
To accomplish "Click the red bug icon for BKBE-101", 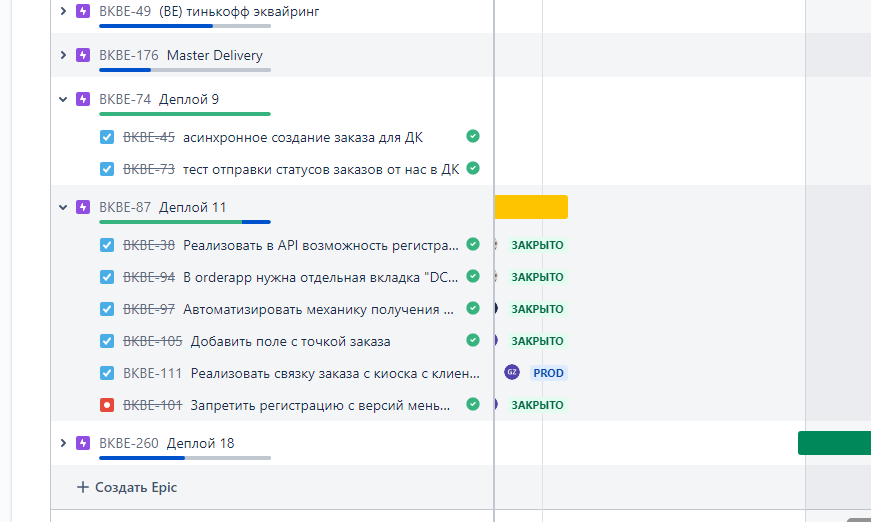I will point(107,405).
